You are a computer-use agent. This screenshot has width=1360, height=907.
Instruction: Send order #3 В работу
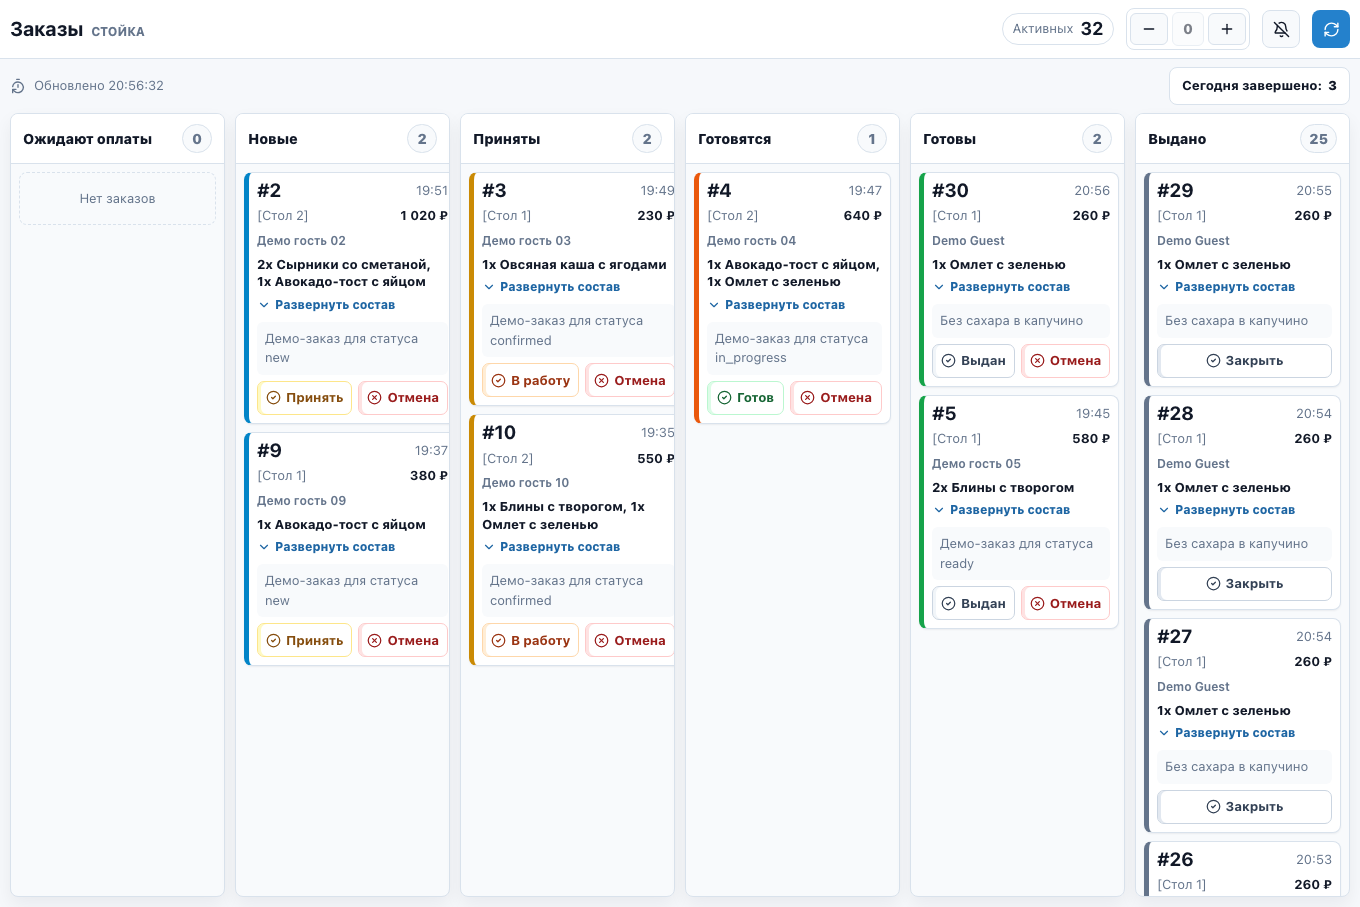(531, 380)
